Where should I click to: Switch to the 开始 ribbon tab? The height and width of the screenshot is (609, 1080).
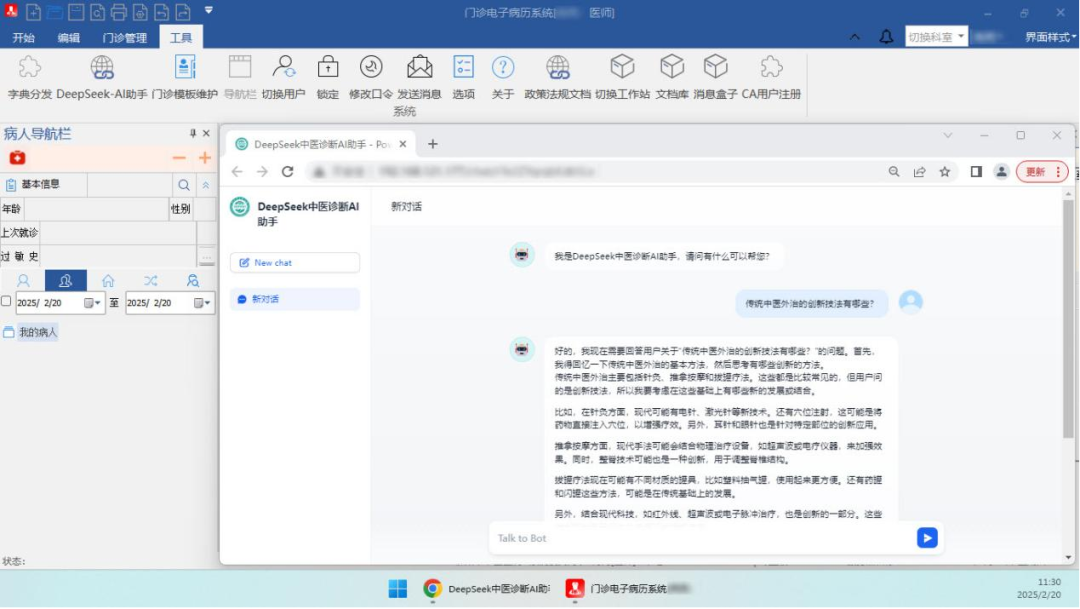(23, 38)
